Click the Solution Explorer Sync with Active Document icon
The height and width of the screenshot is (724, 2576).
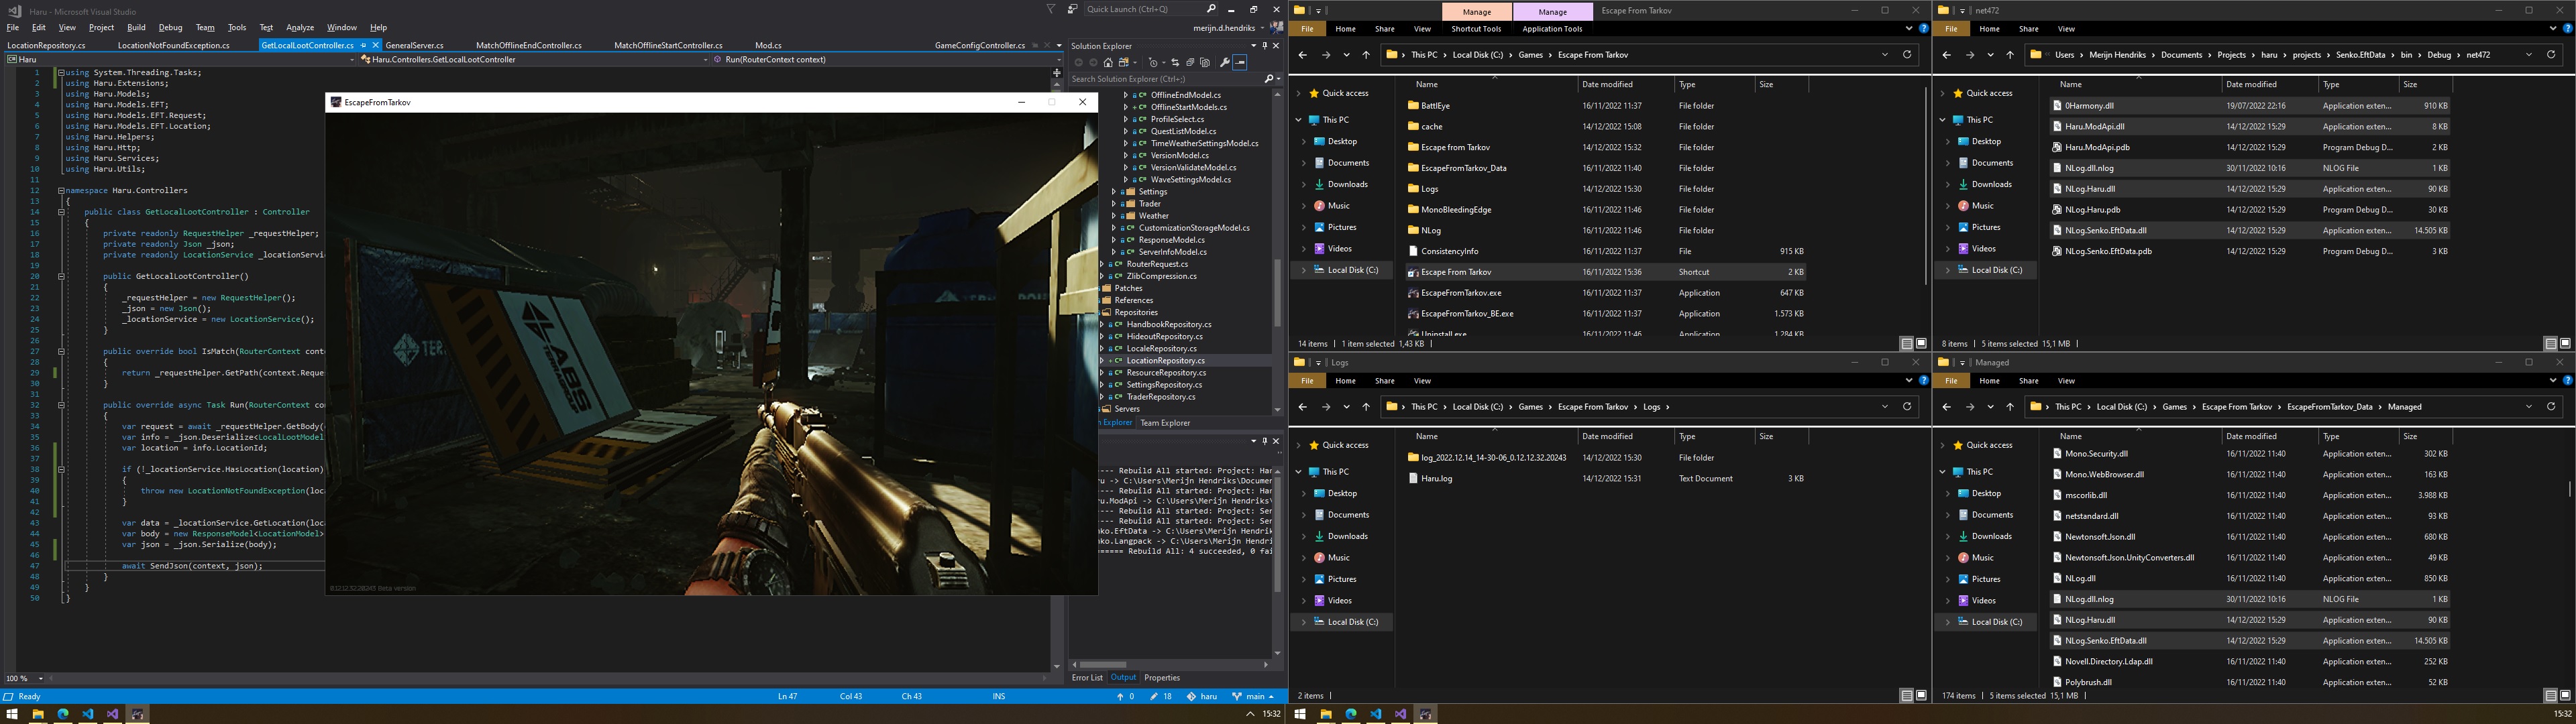(x=1175, y=63)
